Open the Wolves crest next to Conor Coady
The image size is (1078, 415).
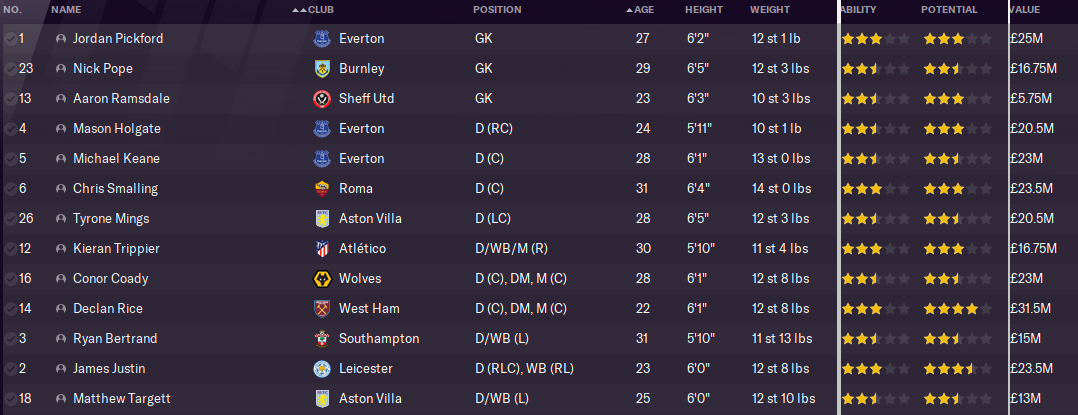pos(321,279)
